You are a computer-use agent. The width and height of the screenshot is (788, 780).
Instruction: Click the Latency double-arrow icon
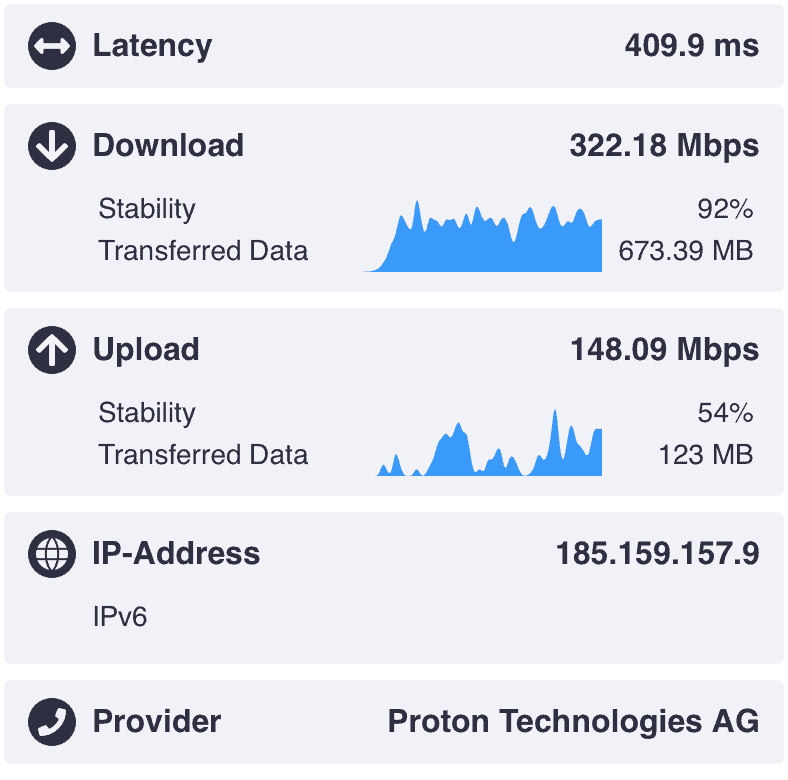pyautogui.click(x=52, y=46)
